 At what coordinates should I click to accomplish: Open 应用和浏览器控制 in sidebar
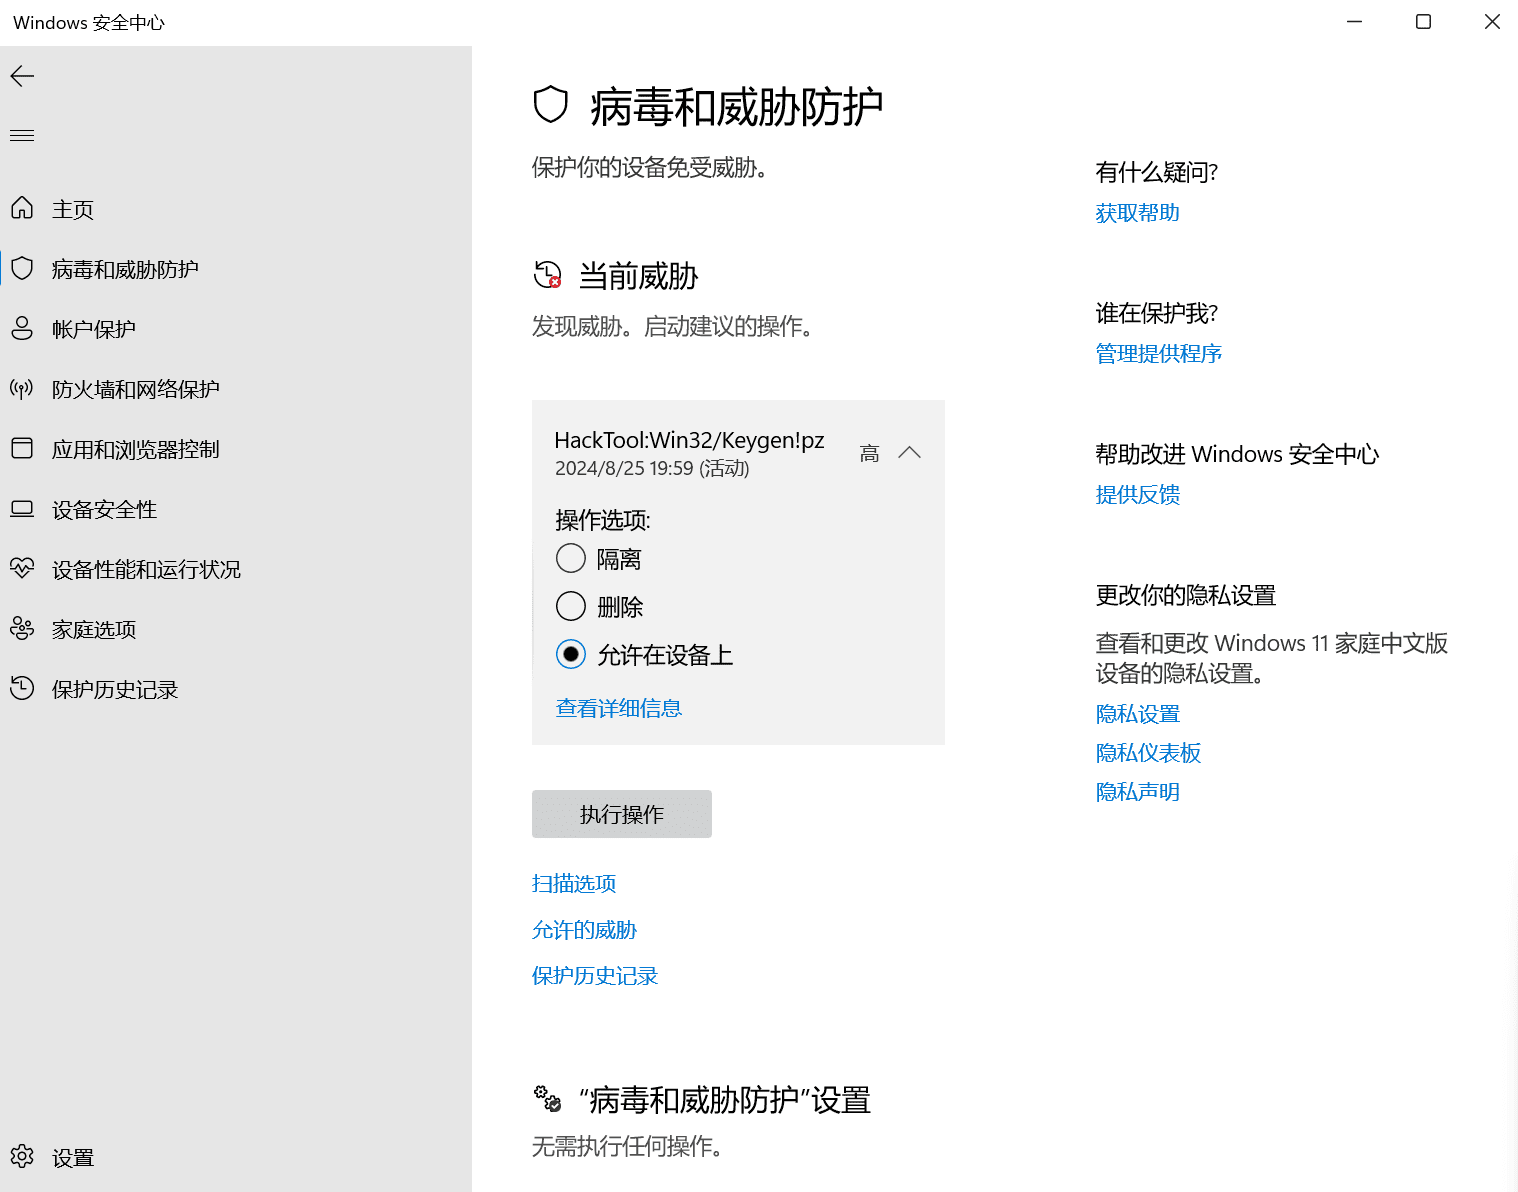tap(135, 449)
